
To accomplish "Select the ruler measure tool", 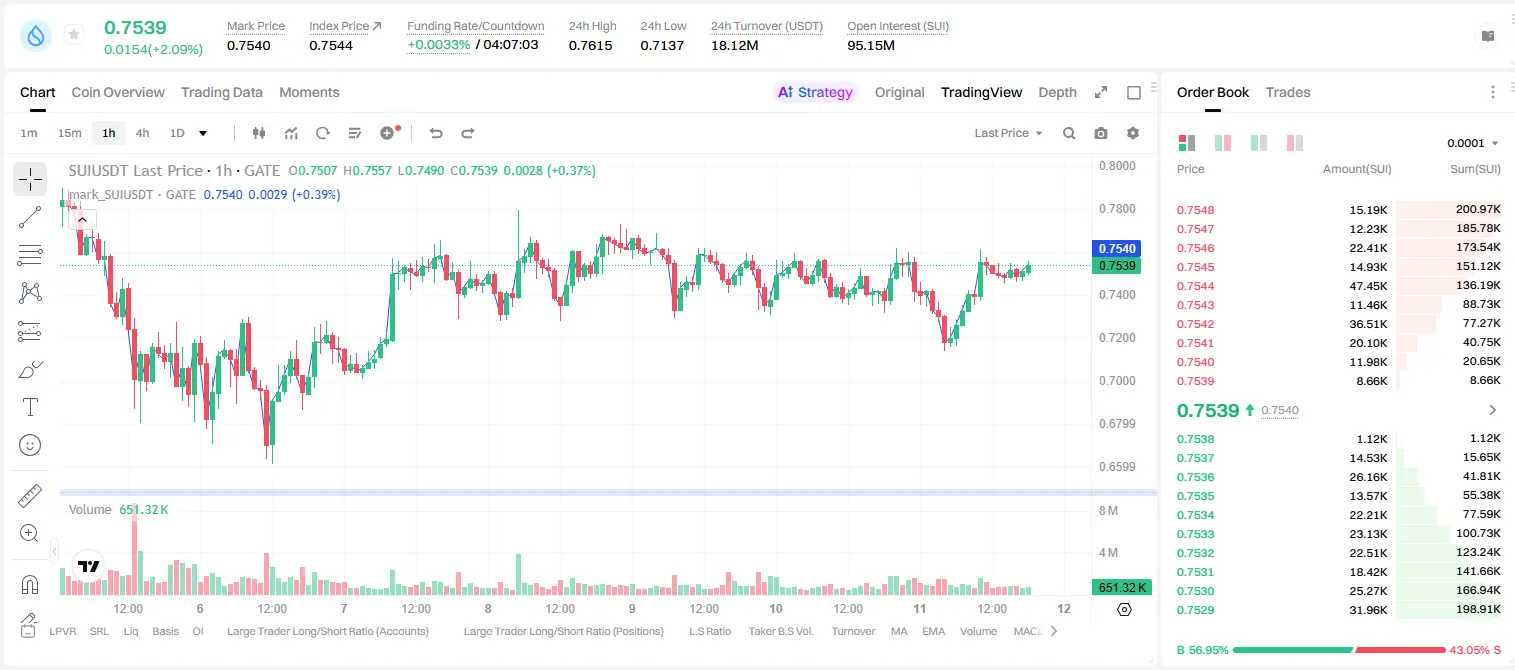I will [30, 496].
